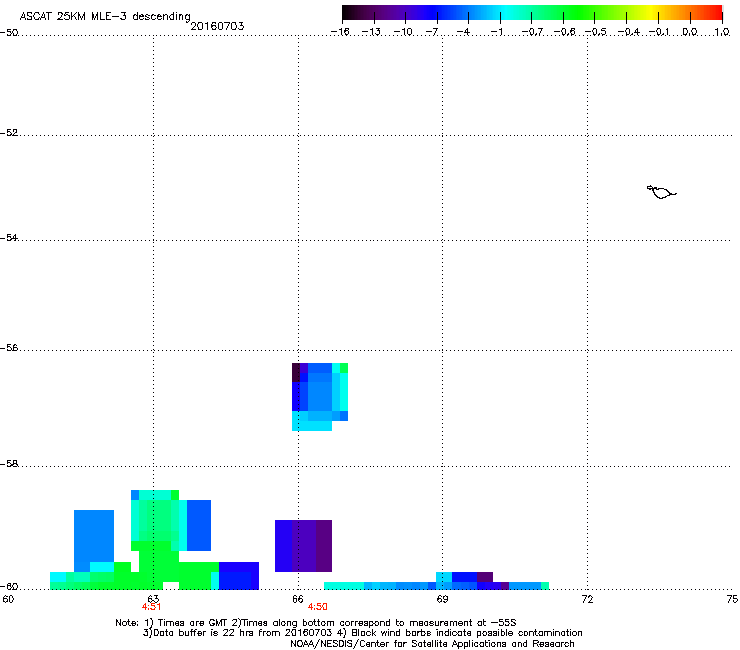Select the -13 colorbar label

[371, 32]
